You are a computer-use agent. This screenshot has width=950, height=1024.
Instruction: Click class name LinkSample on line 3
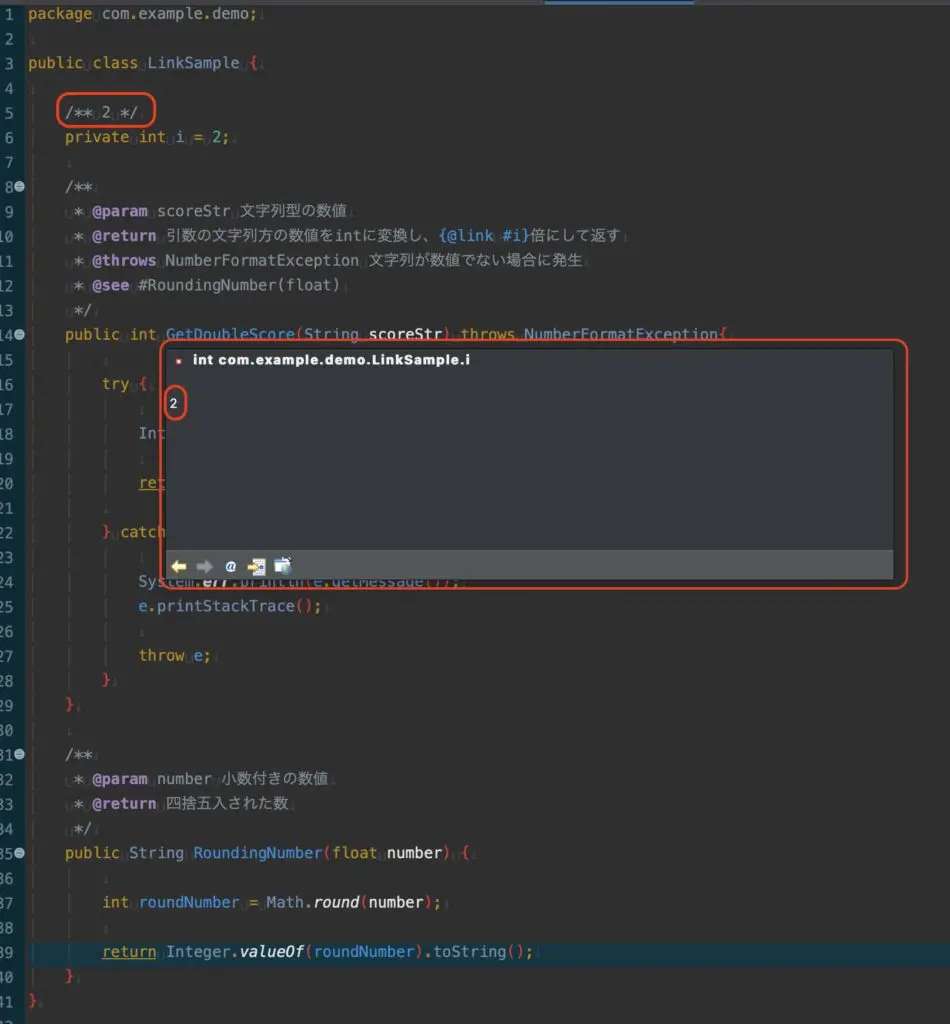193,63
